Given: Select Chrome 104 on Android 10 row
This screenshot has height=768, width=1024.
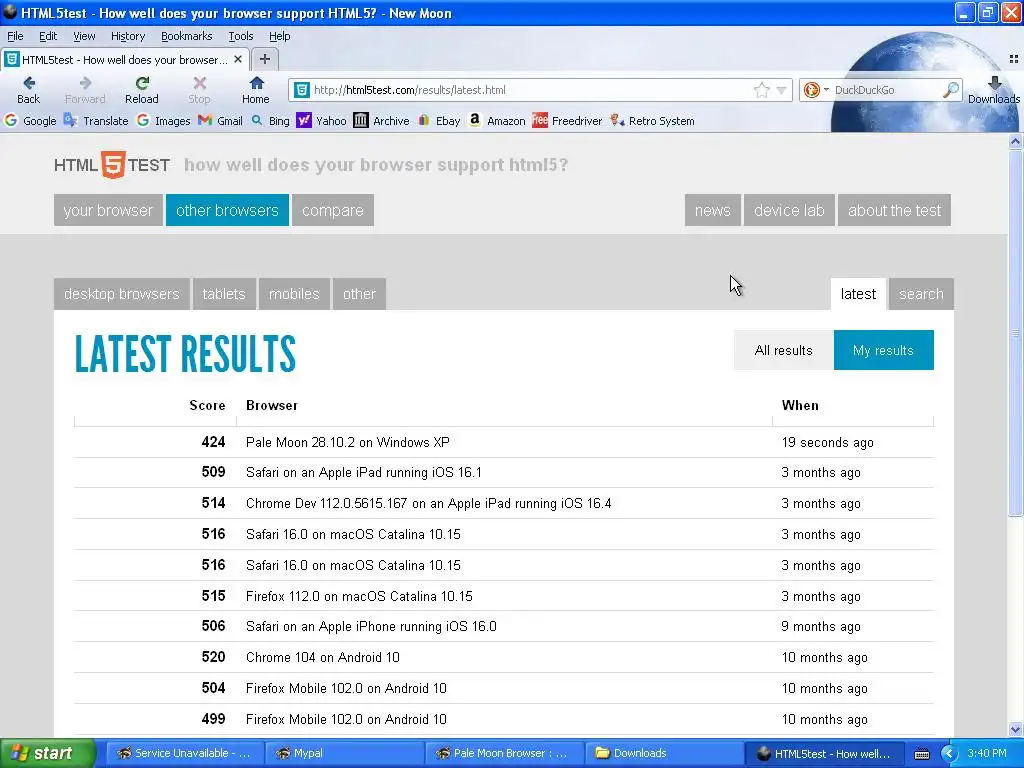Looking at the screenshot, I should [504, 658].
